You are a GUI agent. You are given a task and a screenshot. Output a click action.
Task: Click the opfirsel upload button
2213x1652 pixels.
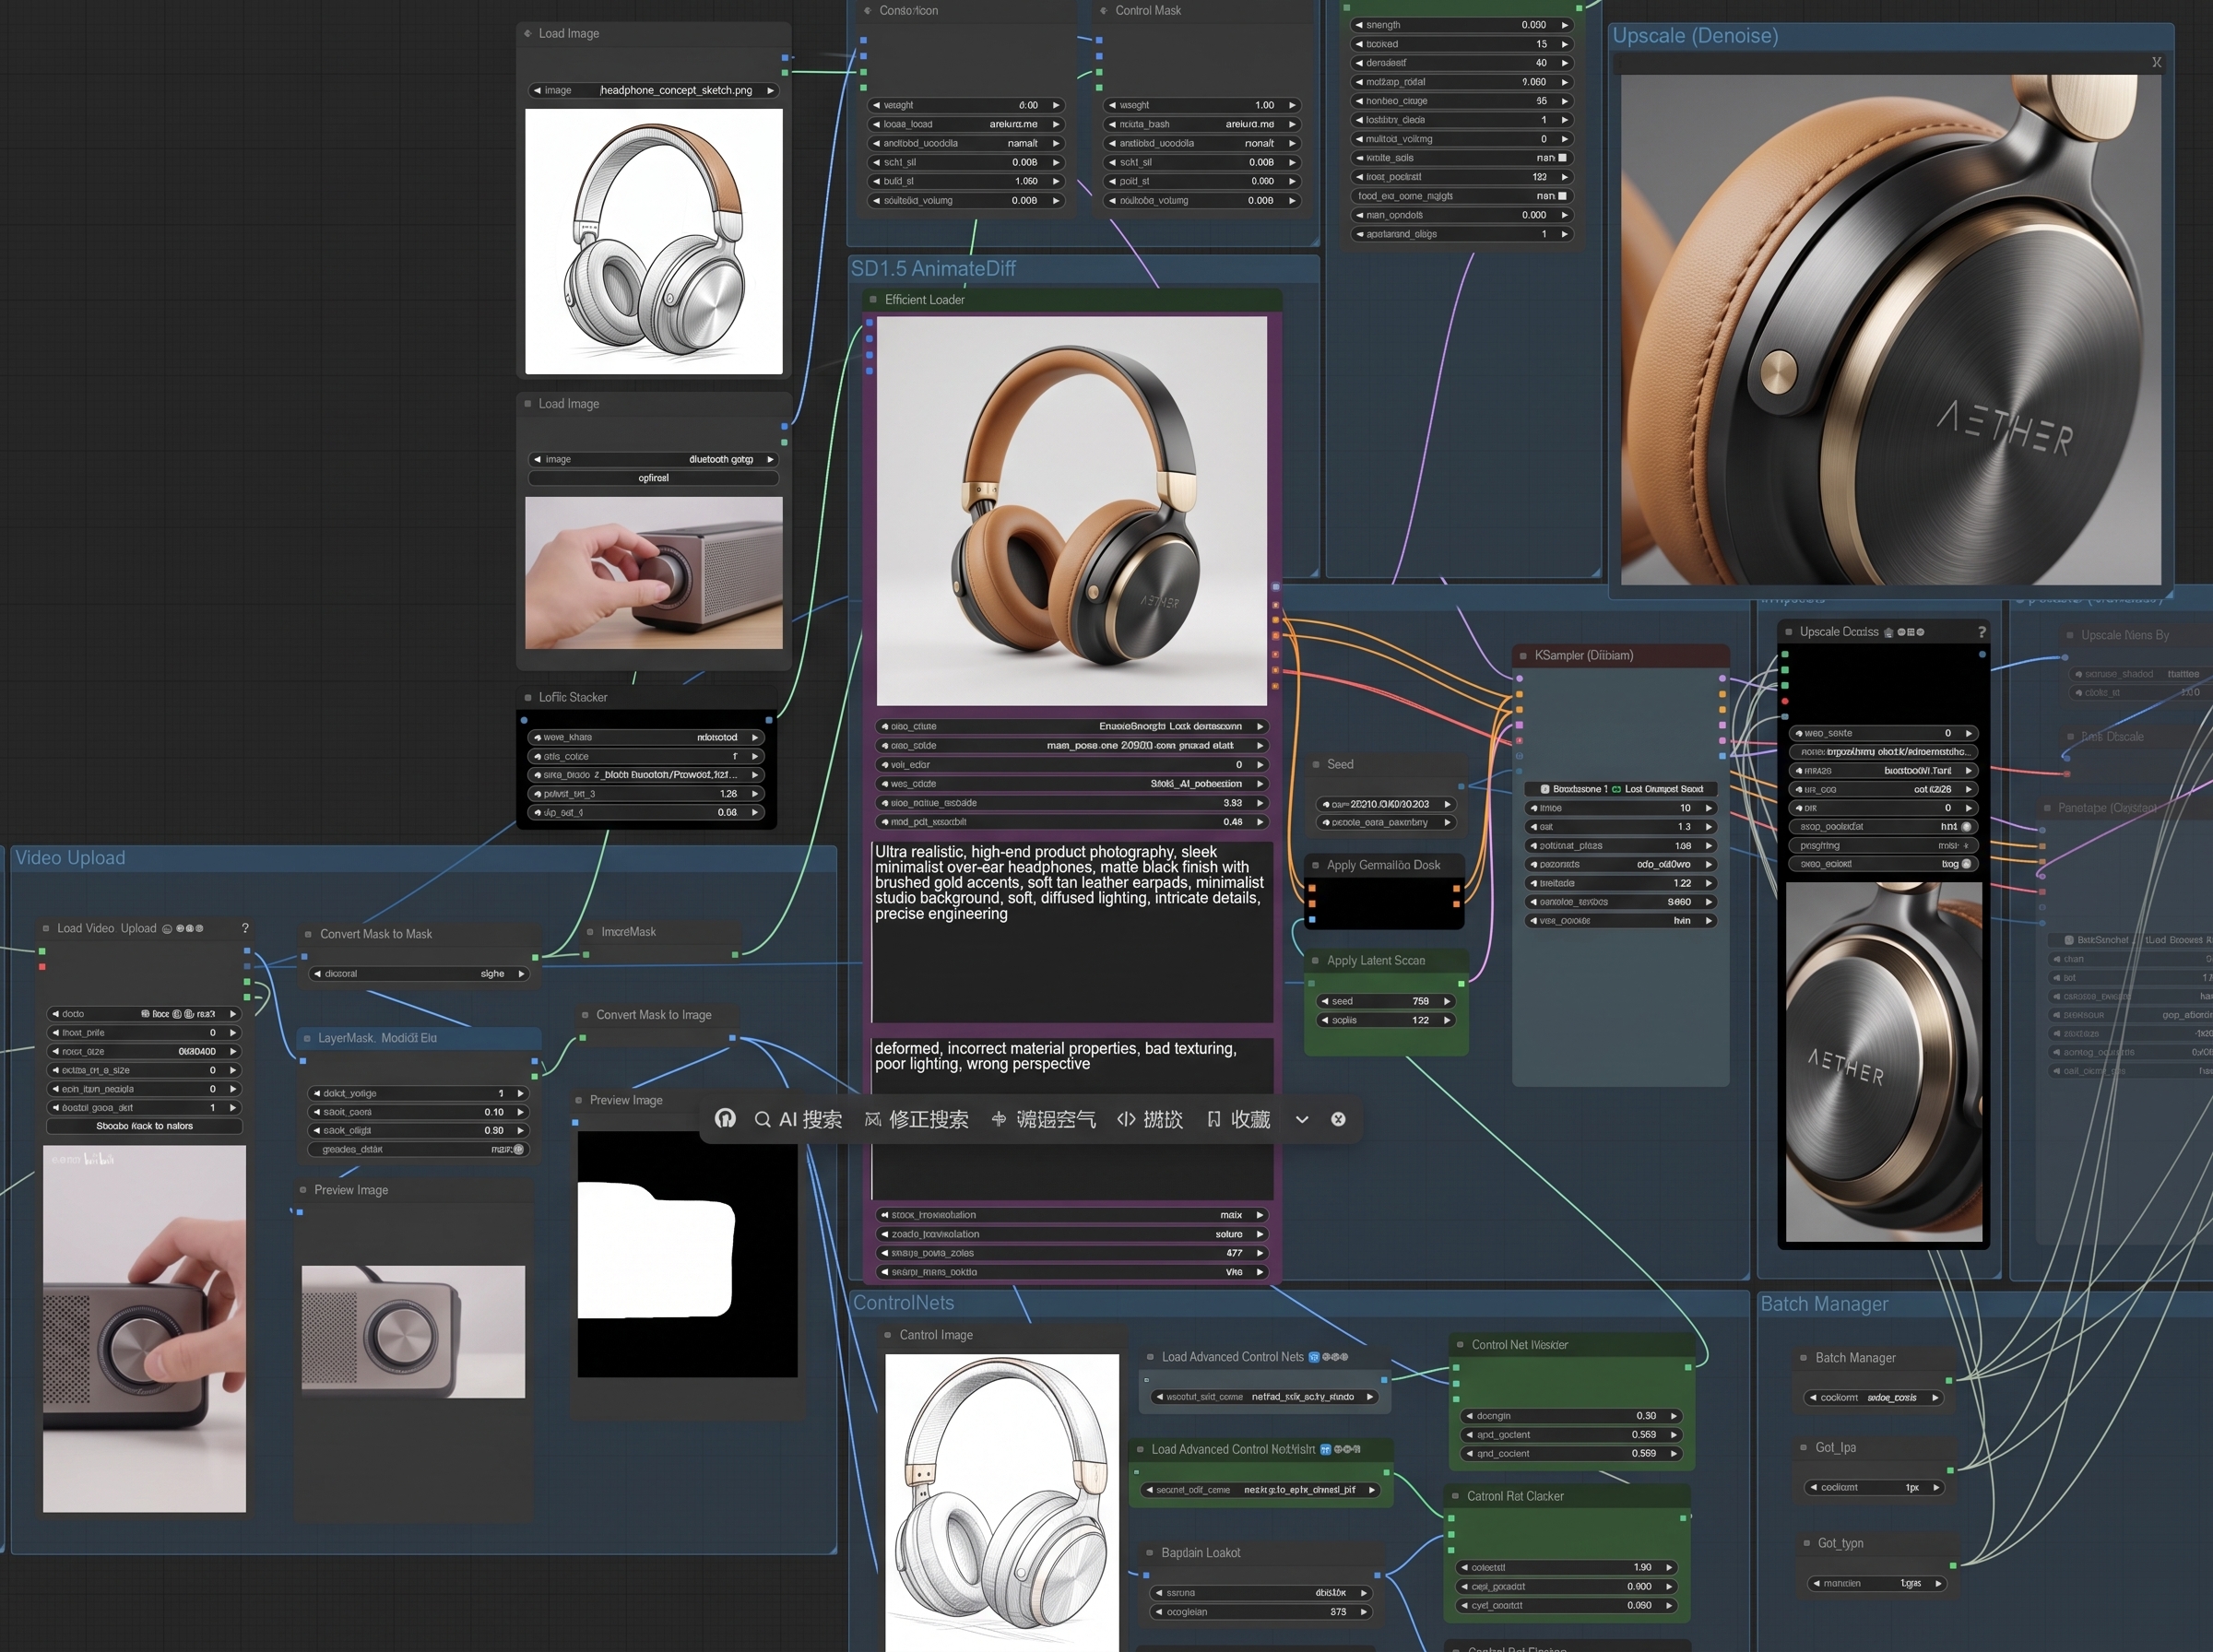coord(654,478)
